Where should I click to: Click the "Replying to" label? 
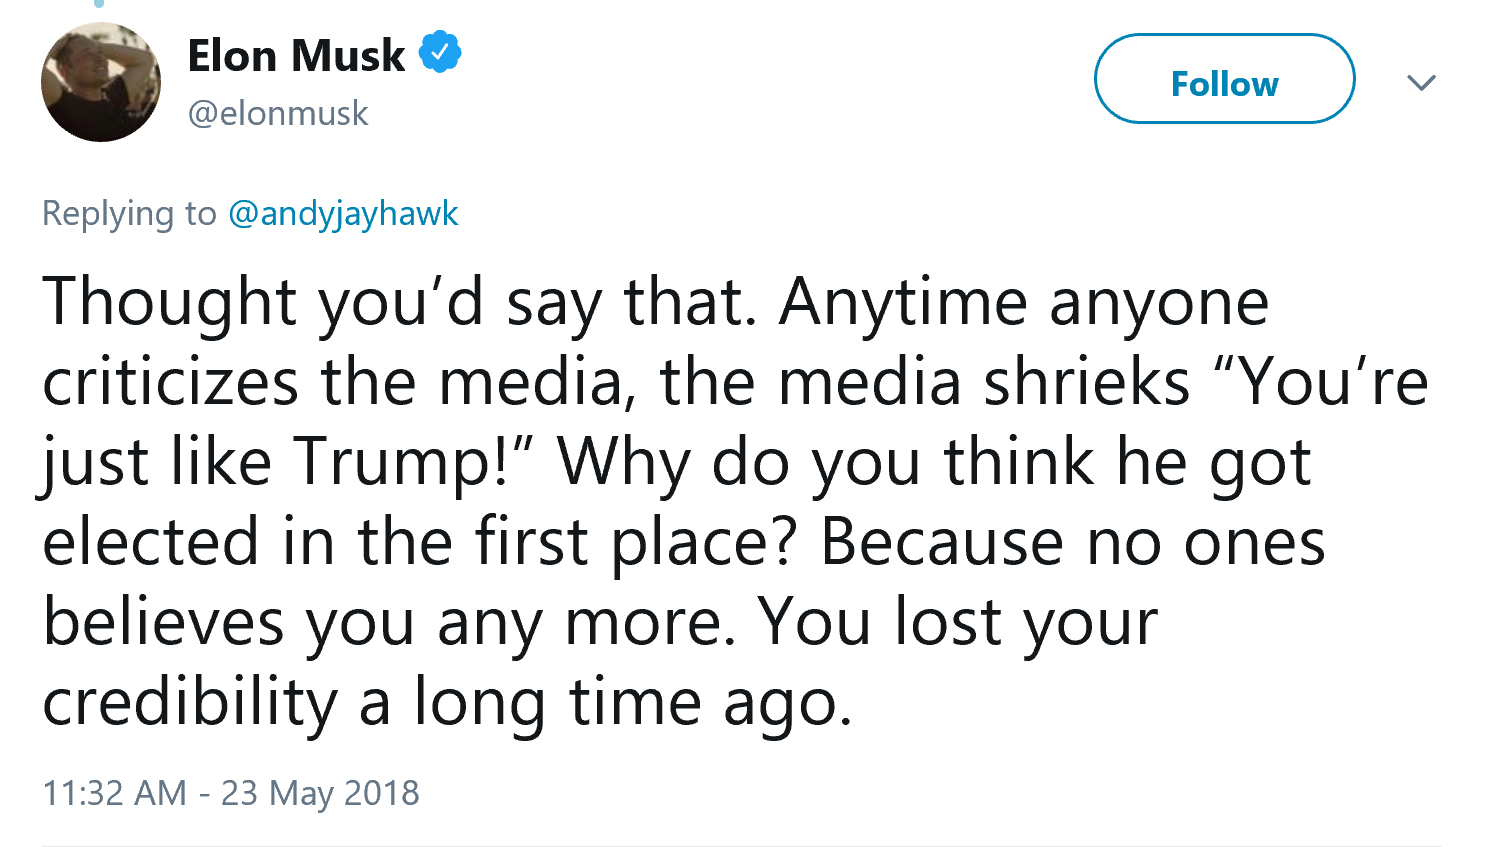click(x=129, y=213)
